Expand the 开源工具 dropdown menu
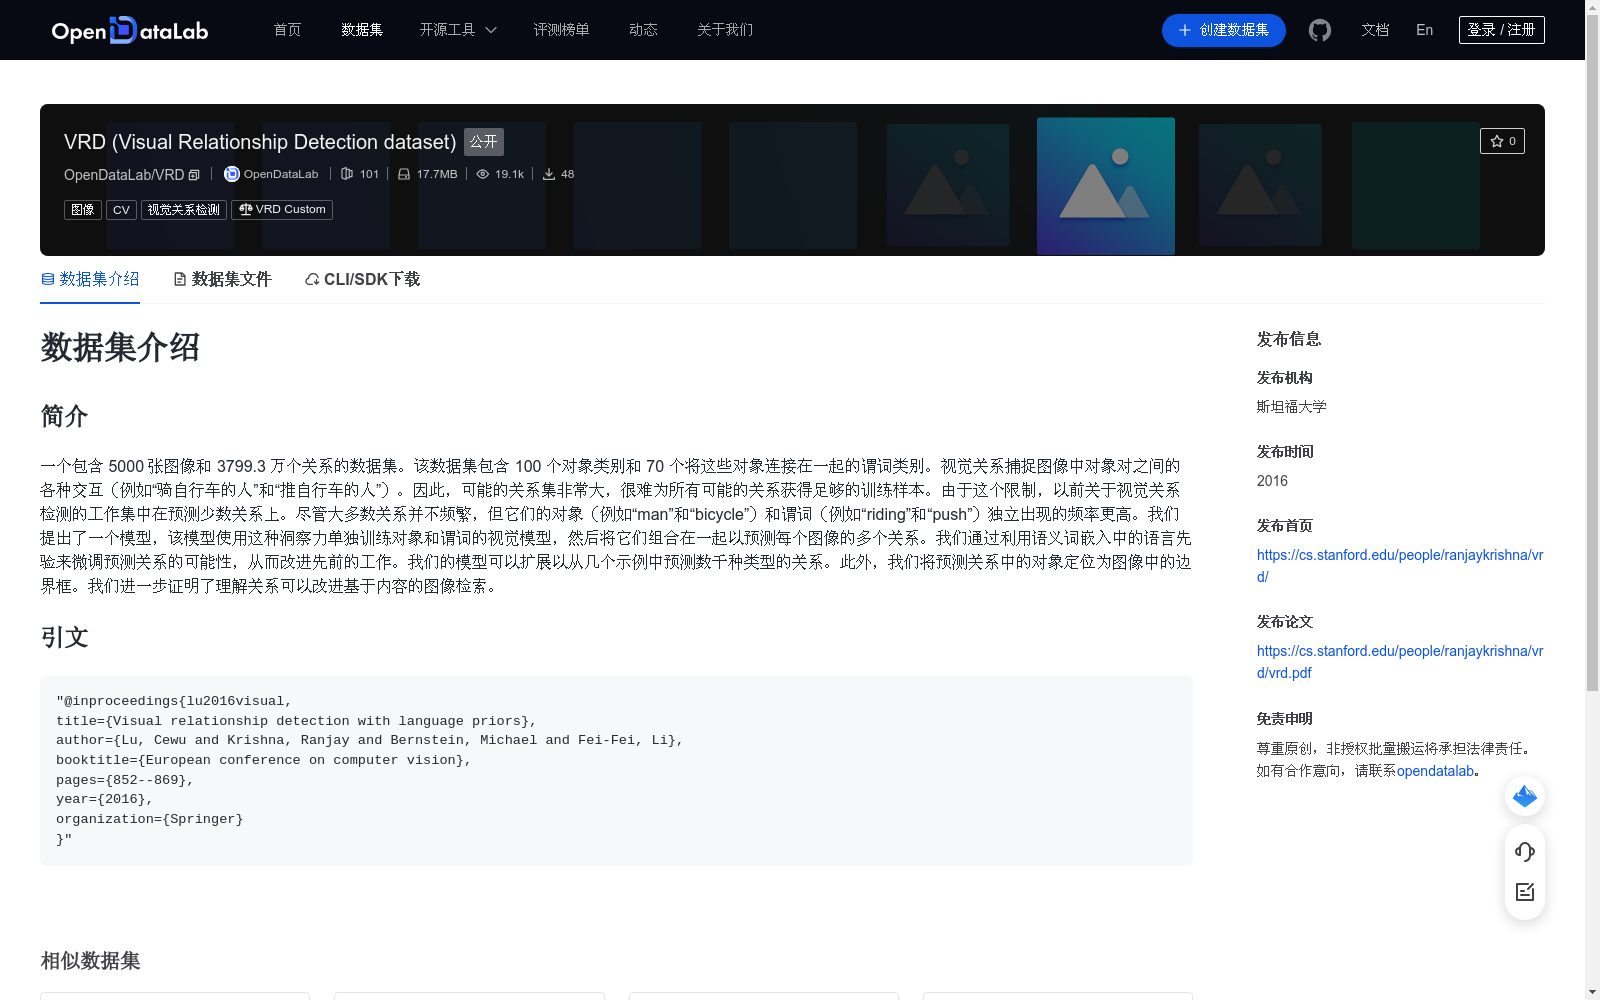This screenshot has width=1600, height=1000. point(458,30)
